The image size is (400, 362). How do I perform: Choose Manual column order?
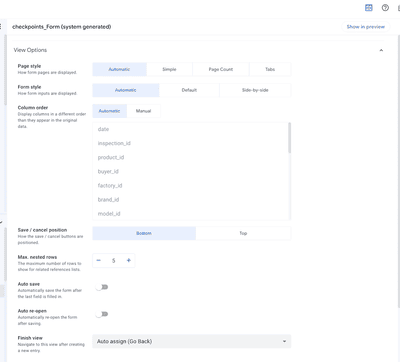point(143,111)
